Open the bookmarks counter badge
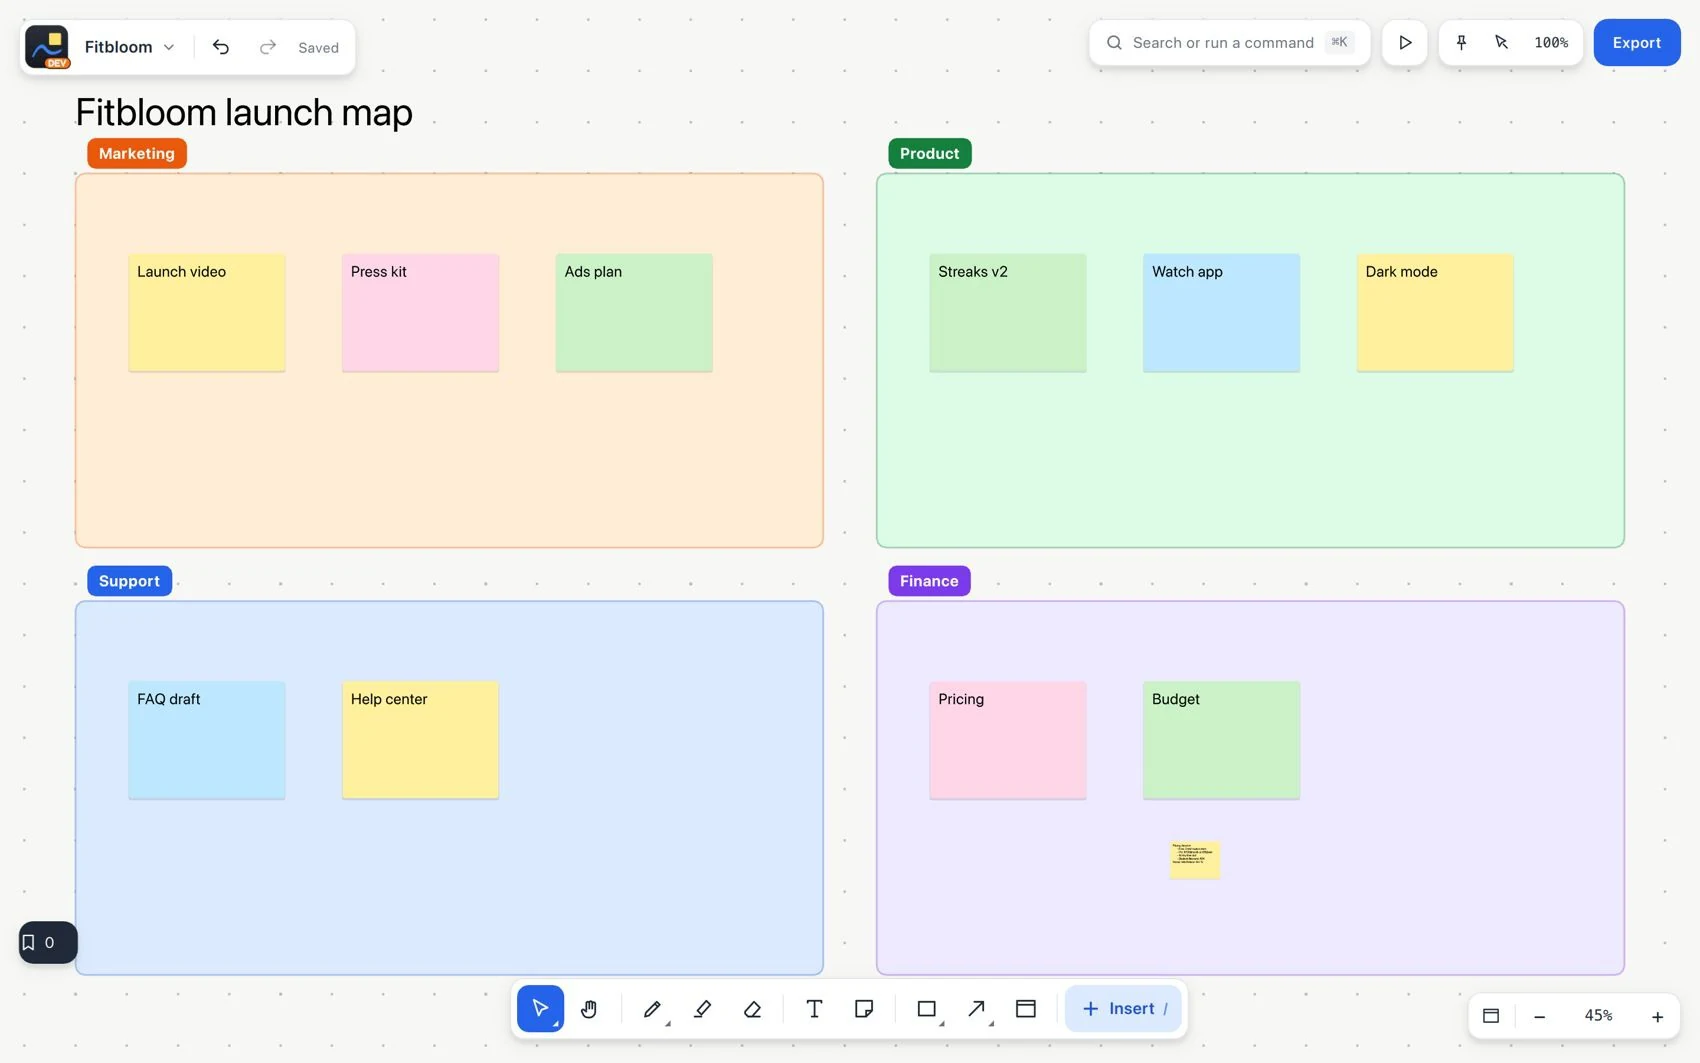Image resolution: width=1700 pixels, height=1063 pixels. (48, 942)
